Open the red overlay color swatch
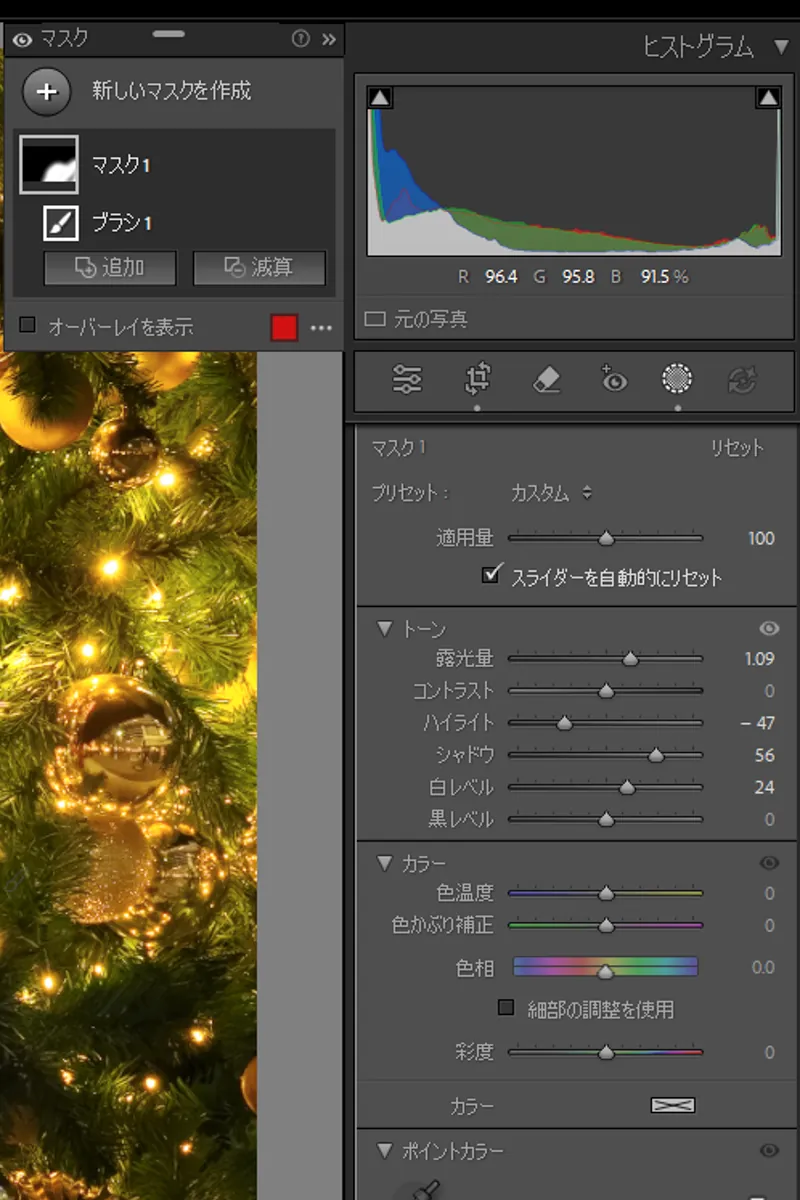This screenshot has width=800, height=1200. pyautogui.click(x=284, y=327)
